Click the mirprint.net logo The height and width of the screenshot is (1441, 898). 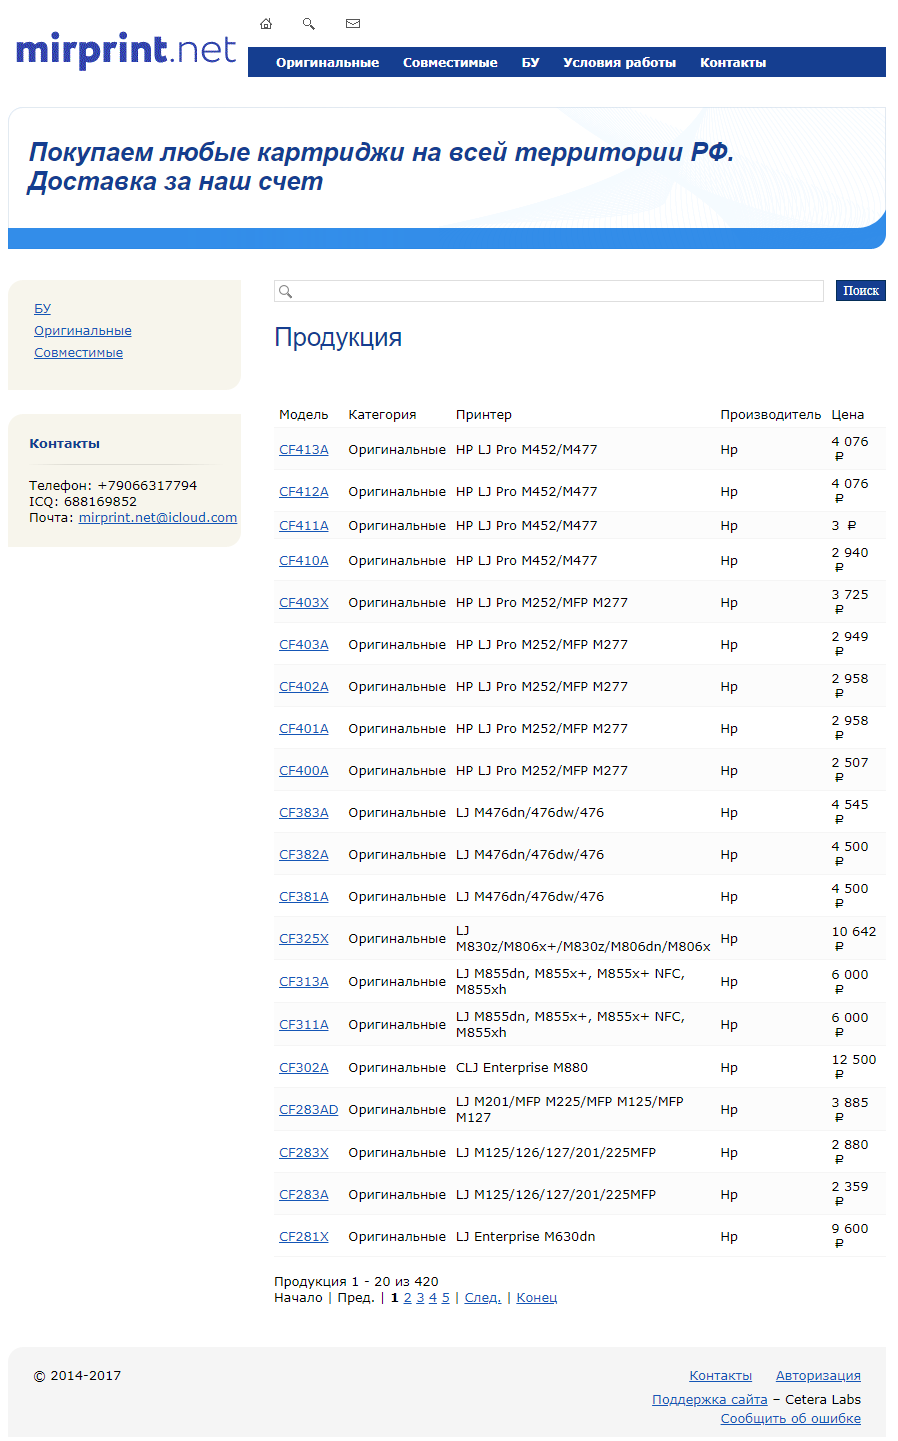pos(126,50)
